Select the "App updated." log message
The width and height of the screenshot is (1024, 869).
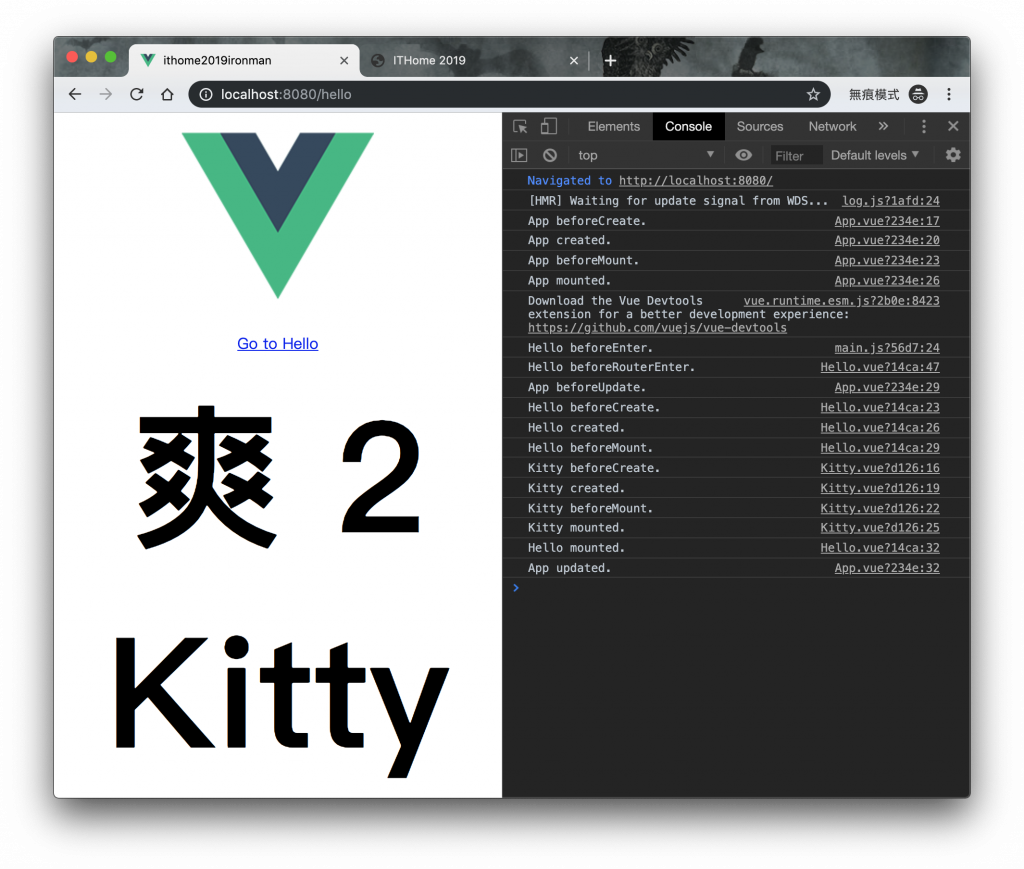point(569,568)
